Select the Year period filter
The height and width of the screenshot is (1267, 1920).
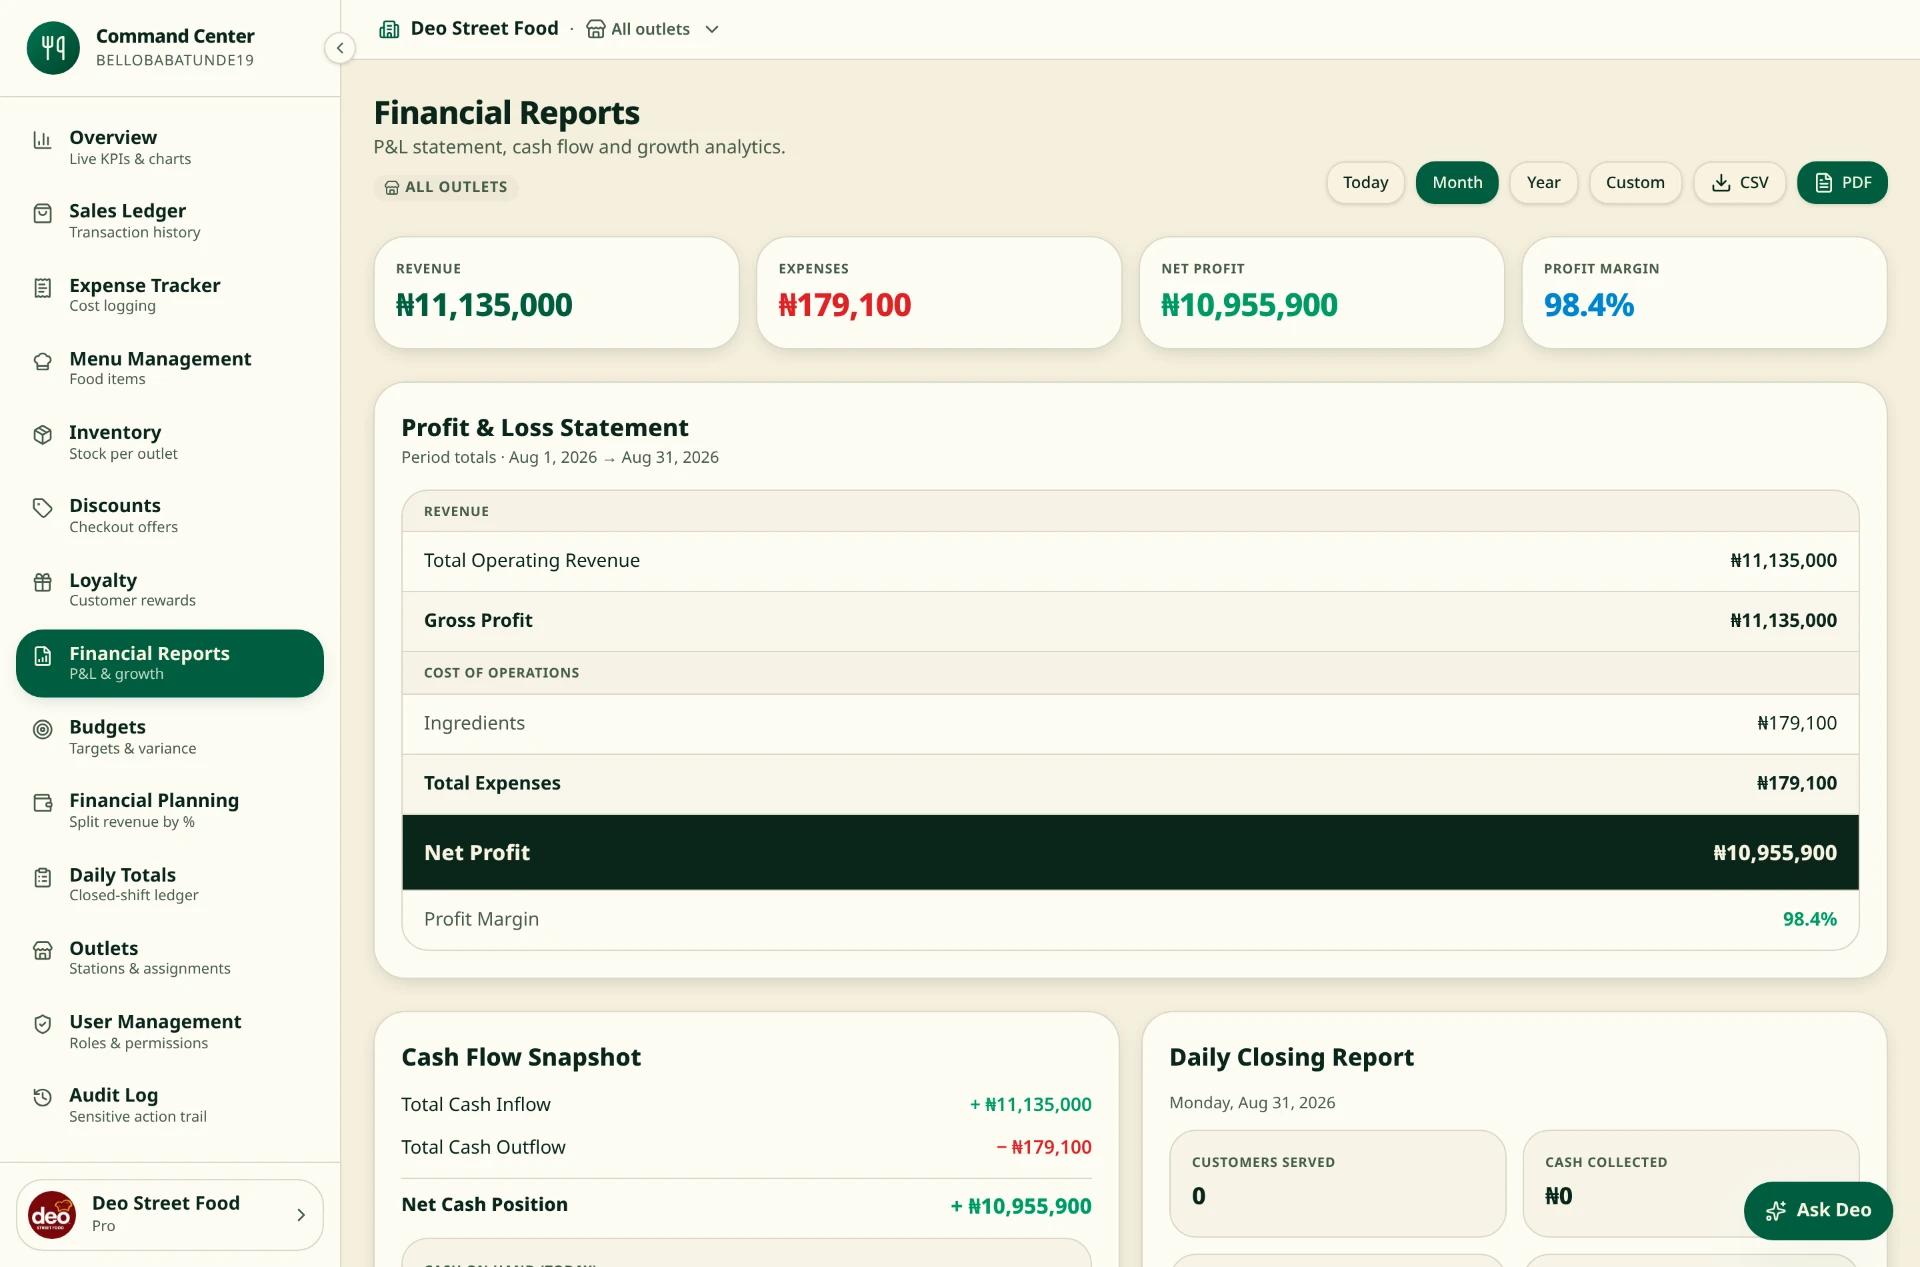tap(1543, 182)
